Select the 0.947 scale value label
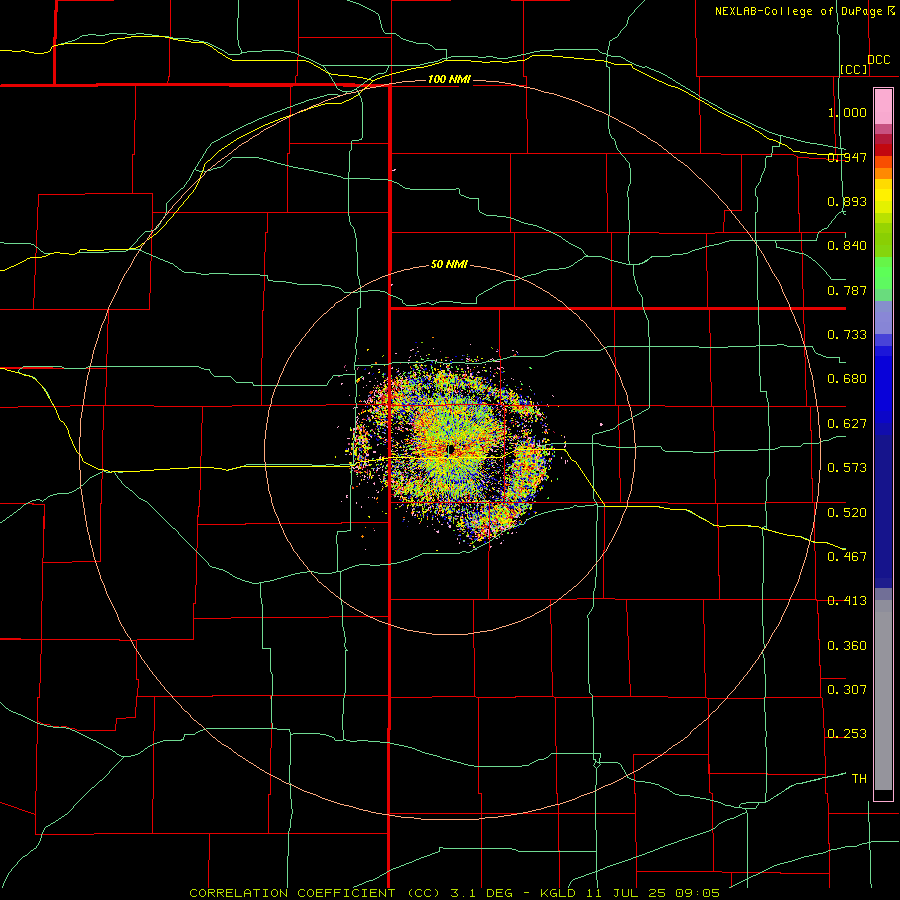Screen dimensions: 900x900 pos(847,157)
